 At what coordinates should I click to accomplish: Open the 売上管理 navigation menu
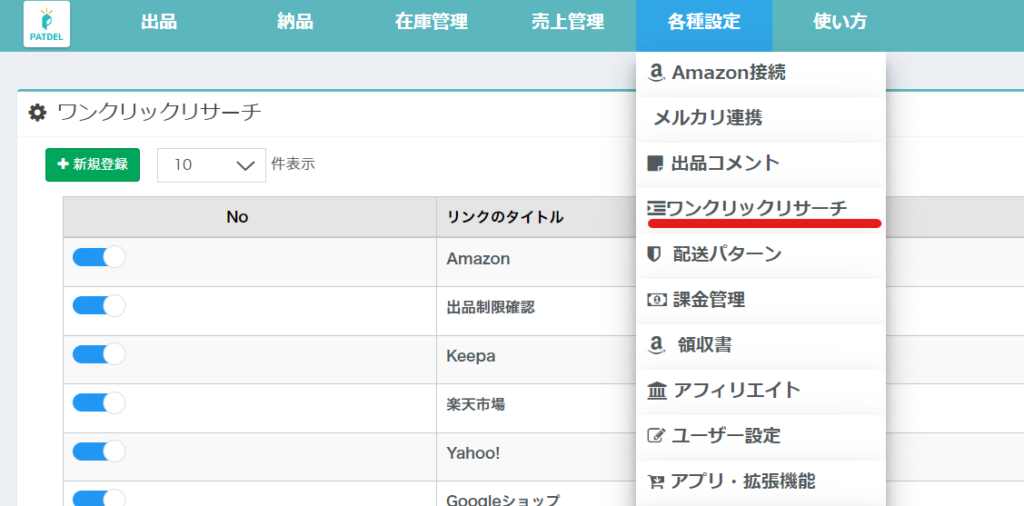coord(567,23)
